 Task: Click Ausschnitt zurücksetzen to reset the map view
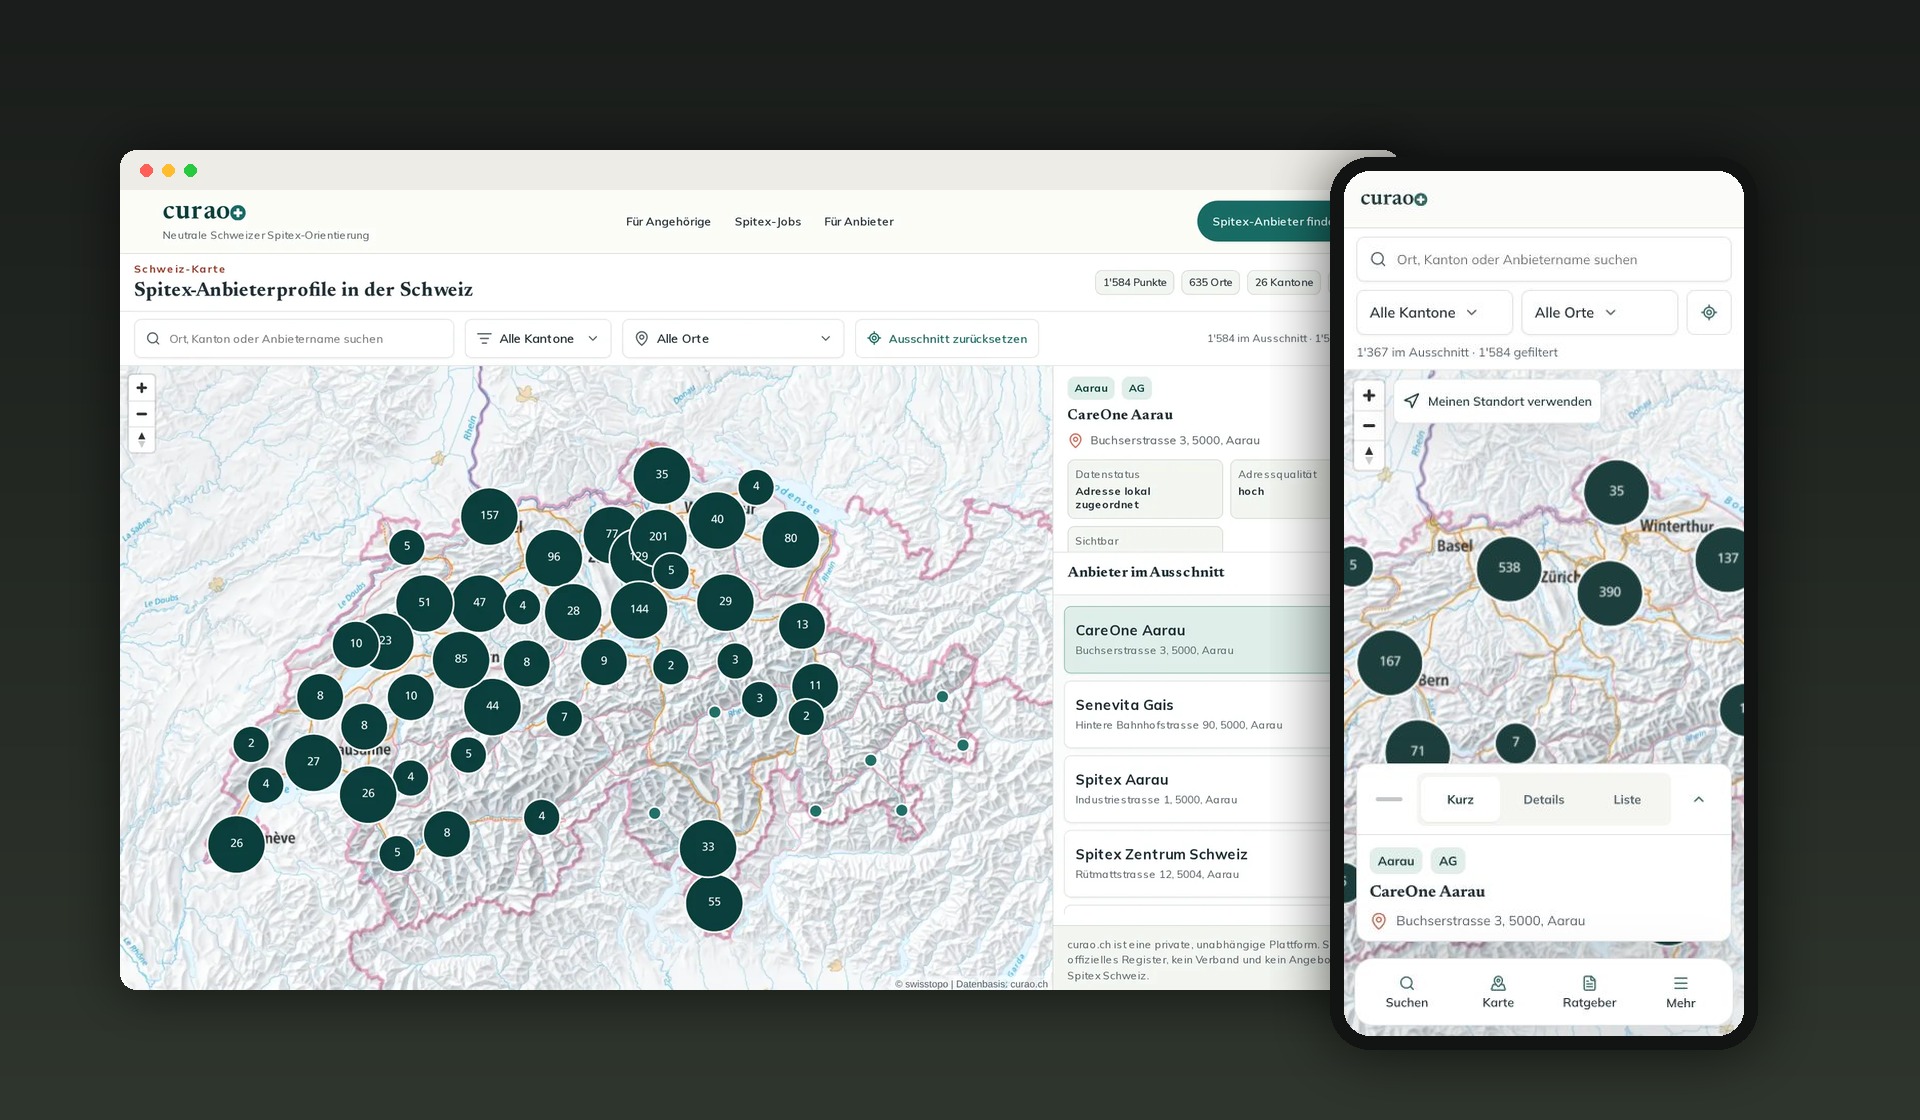point(947,339)
